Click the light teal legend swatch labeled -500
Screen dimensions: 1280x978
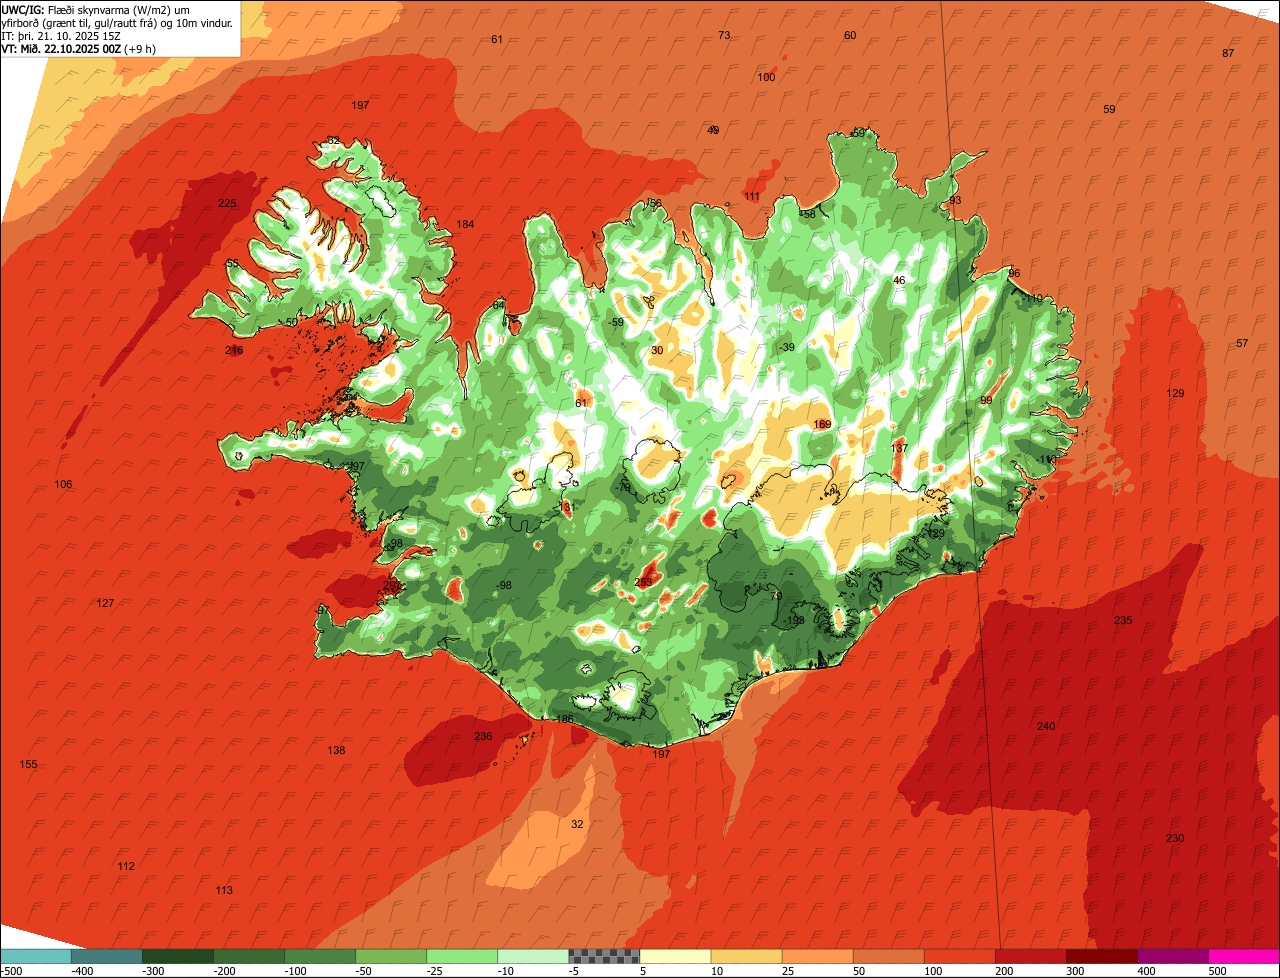[x=35, y=956]
